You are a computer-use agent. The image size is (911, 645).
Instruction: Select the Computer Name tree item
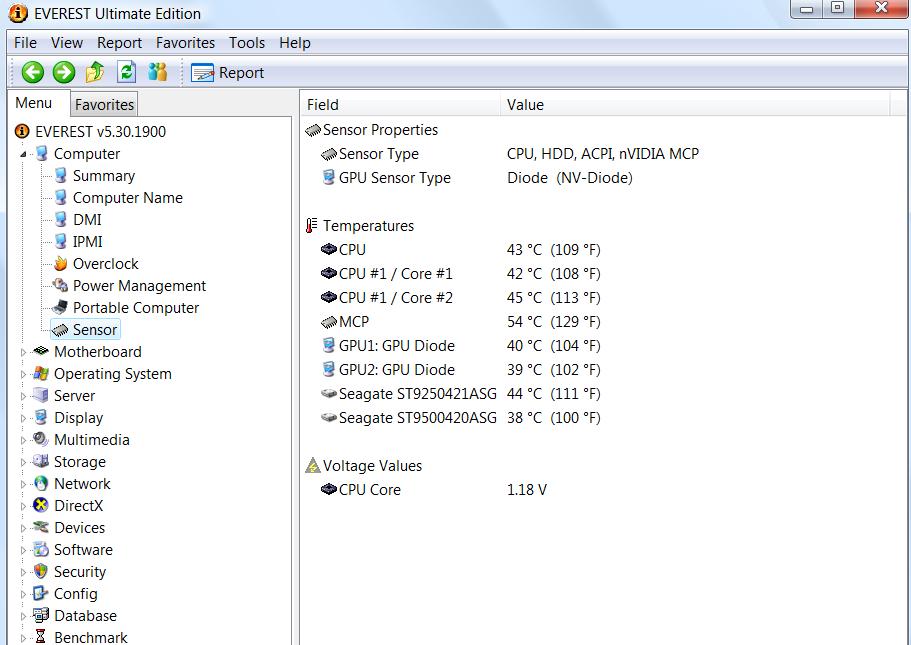pos(128,198)
